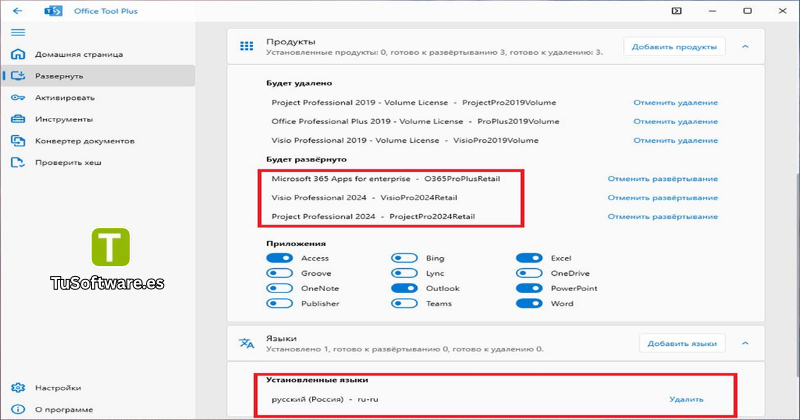Click the Office Tool Plus window title

pos(106,11)
